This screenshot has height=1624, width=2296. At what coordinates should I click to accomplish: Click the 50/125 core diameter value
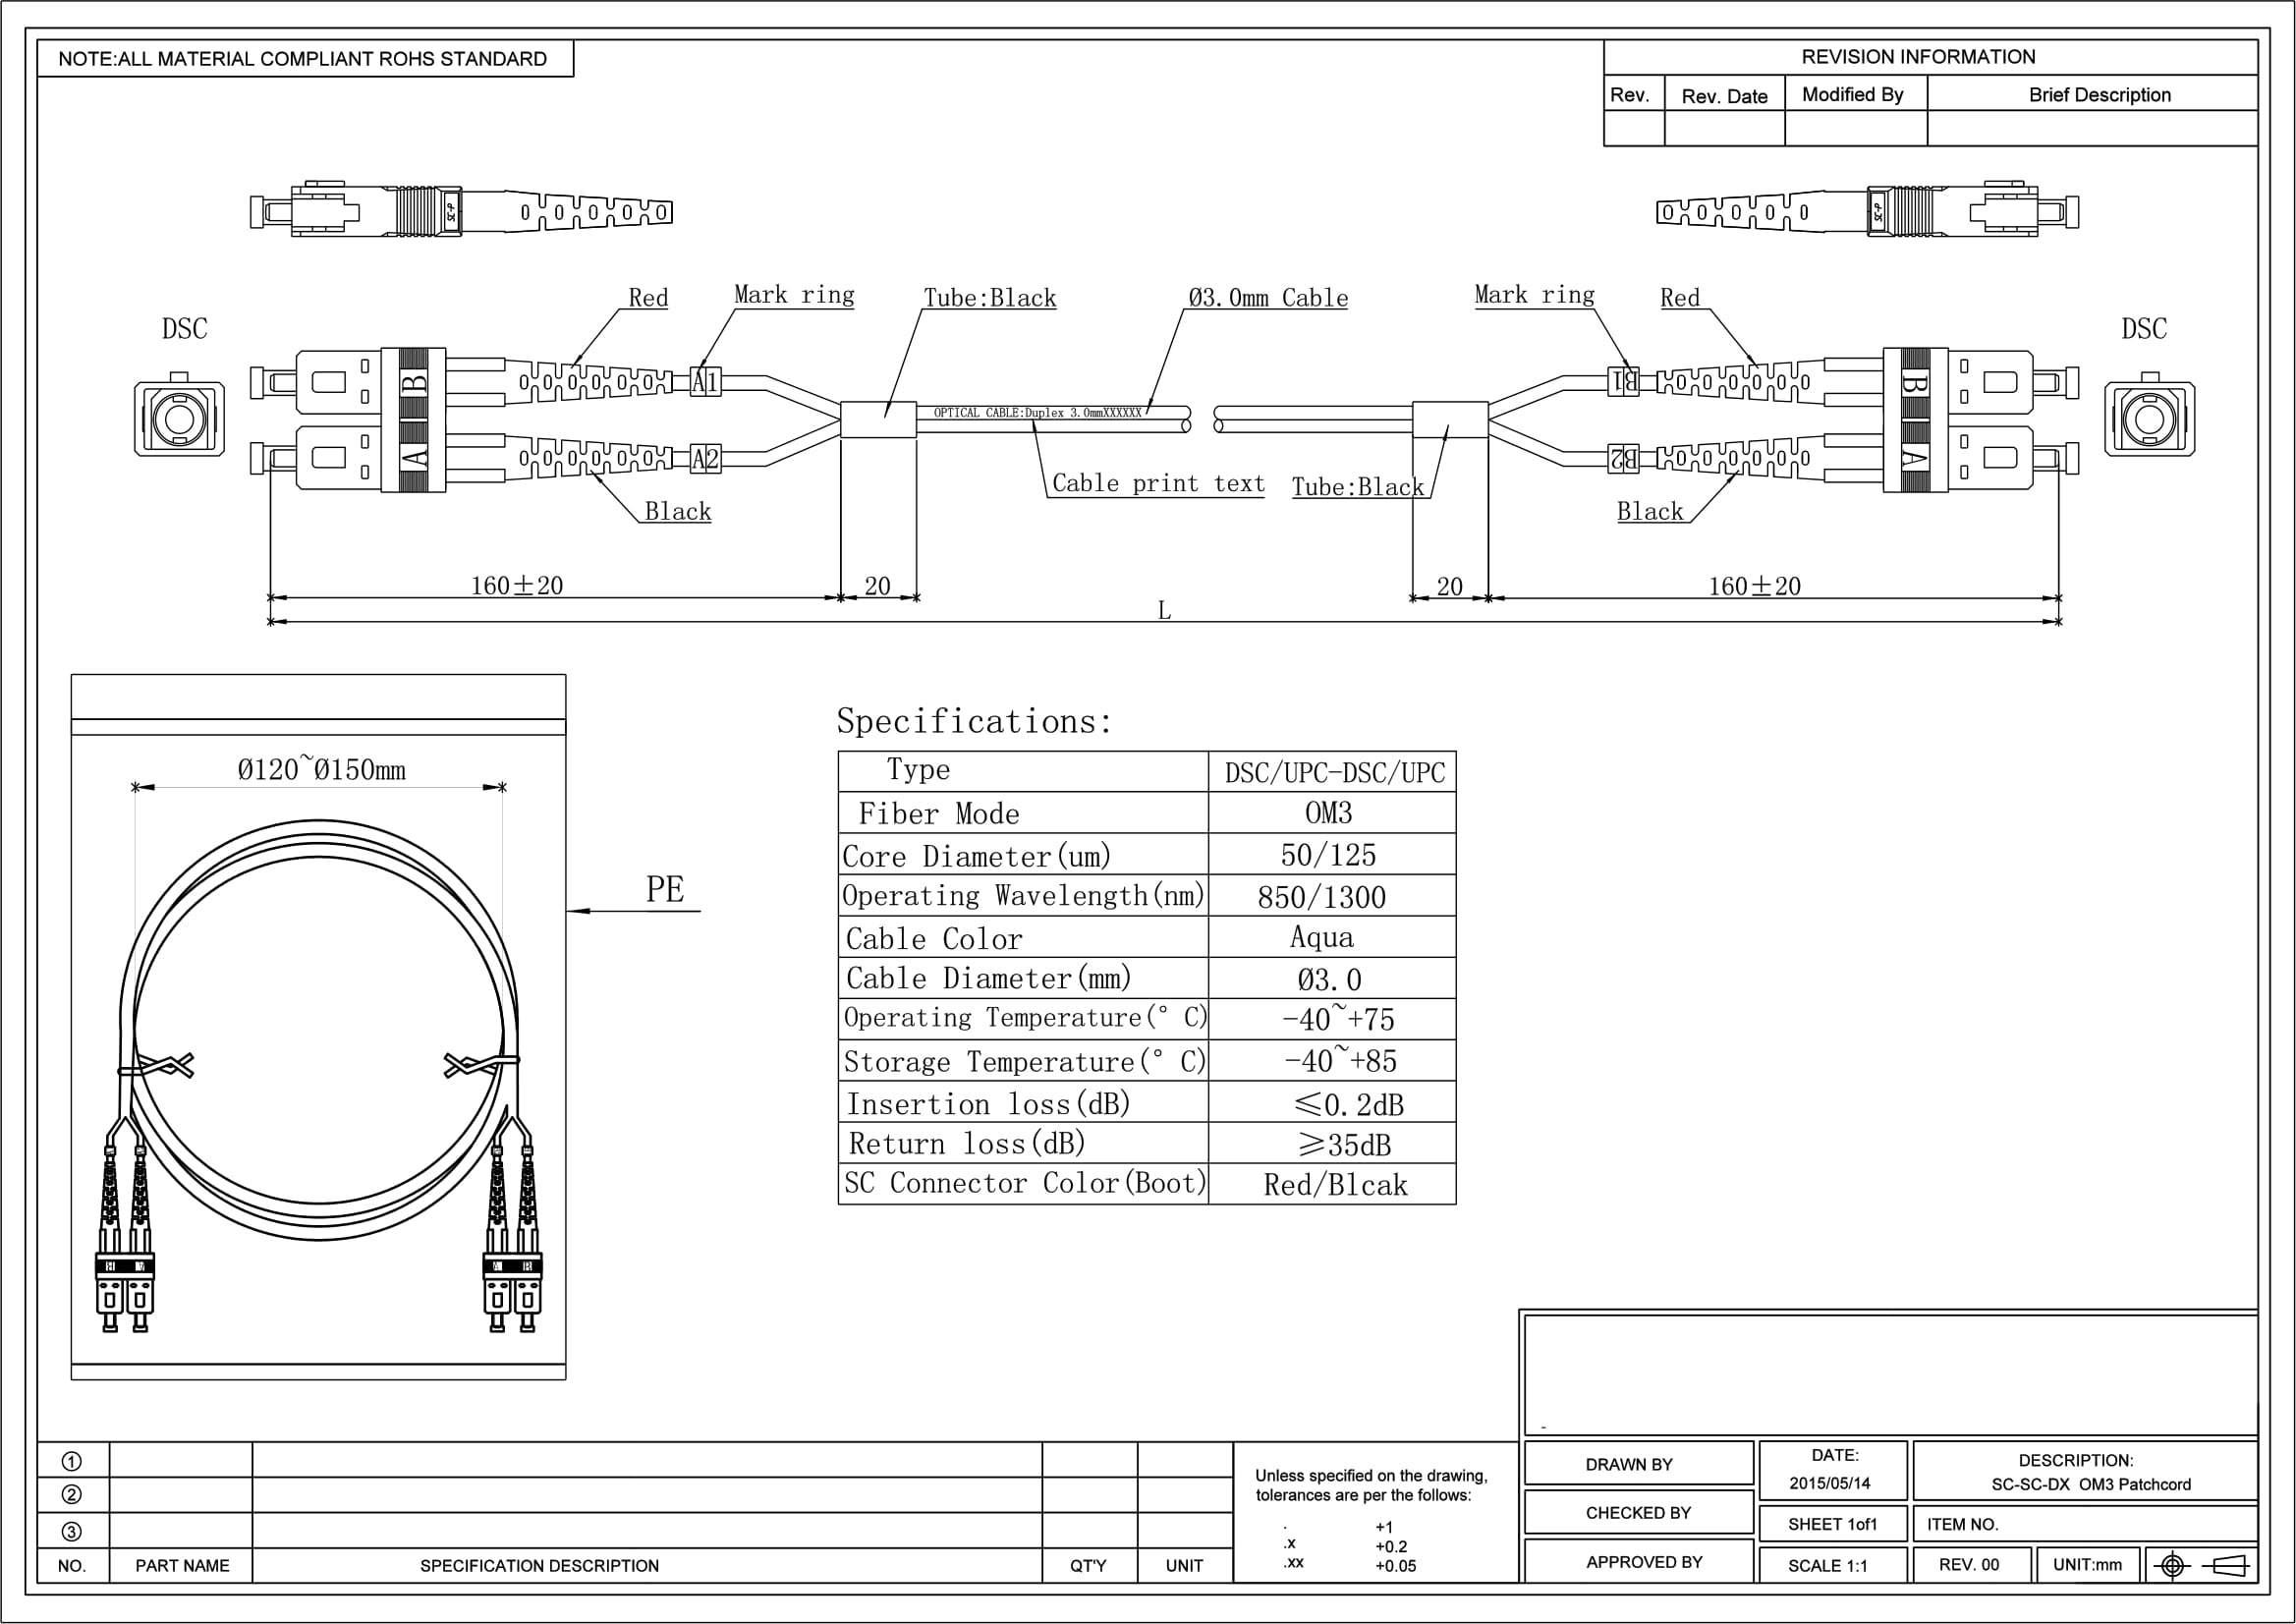click(1328, 855)
